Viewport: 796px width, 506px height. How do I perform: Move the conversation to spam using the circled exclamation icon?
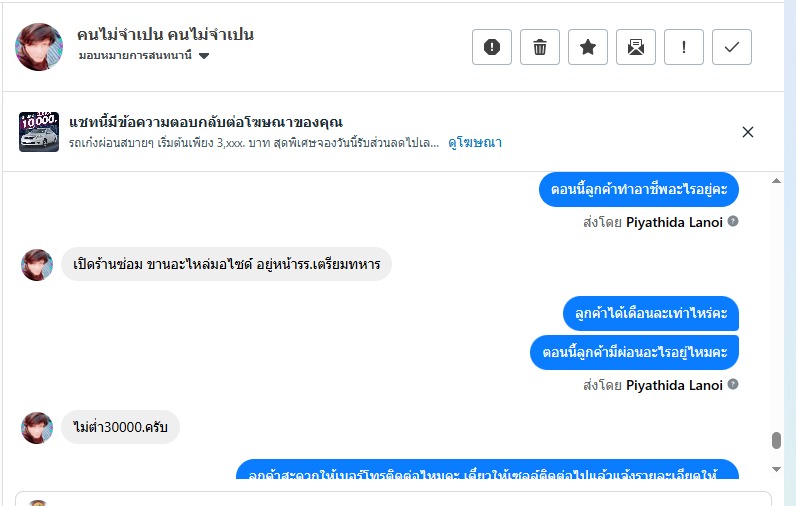tap(492, 47)
